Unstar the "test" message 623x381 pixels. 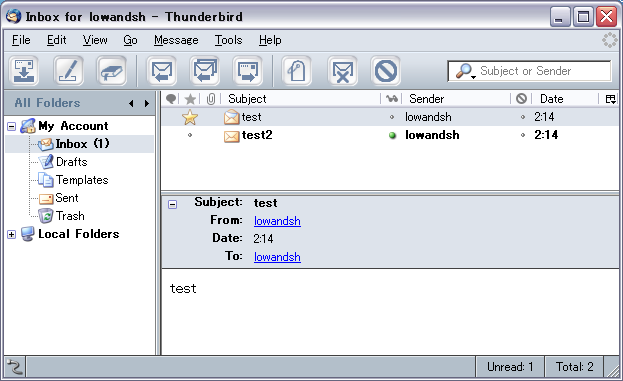click(x=190, y=117)
